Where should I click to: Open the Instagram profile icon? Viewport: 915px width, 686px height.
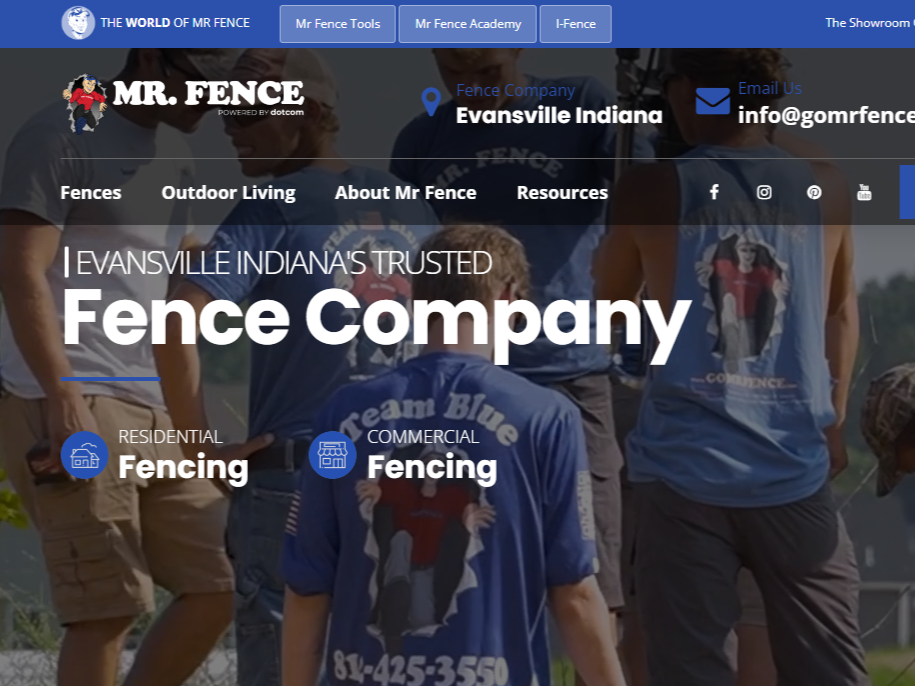tap(764, 192)
